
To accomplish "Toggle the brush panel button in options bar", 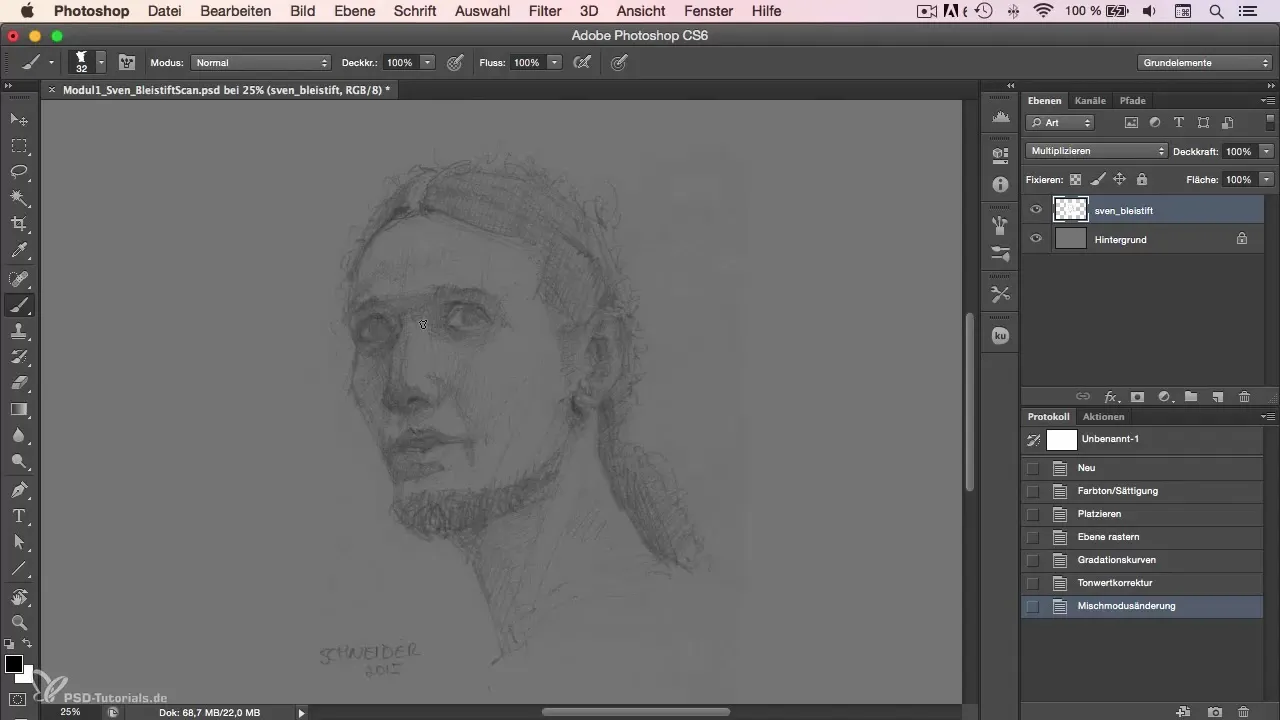I will tap(127, 62).
